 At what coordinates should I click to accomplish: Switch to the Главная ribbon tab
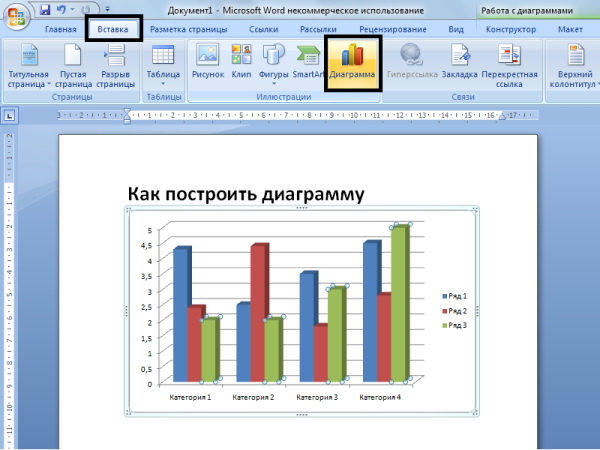click(60, 30)
